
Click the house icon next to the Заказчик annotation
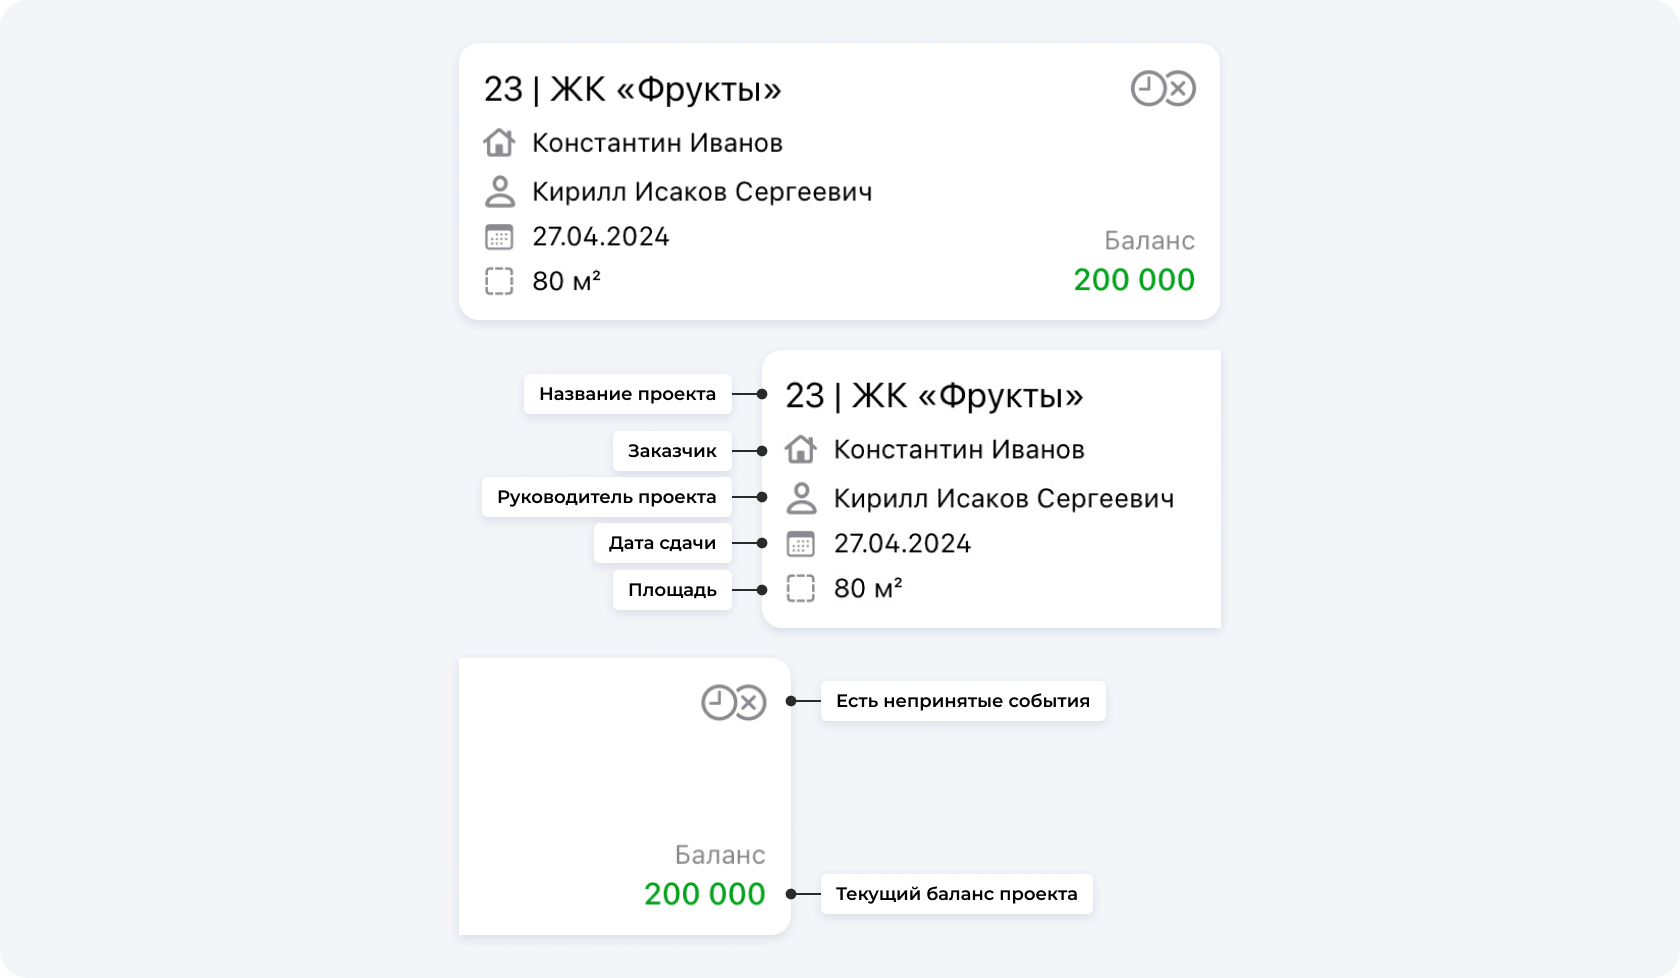pos(801,450)
